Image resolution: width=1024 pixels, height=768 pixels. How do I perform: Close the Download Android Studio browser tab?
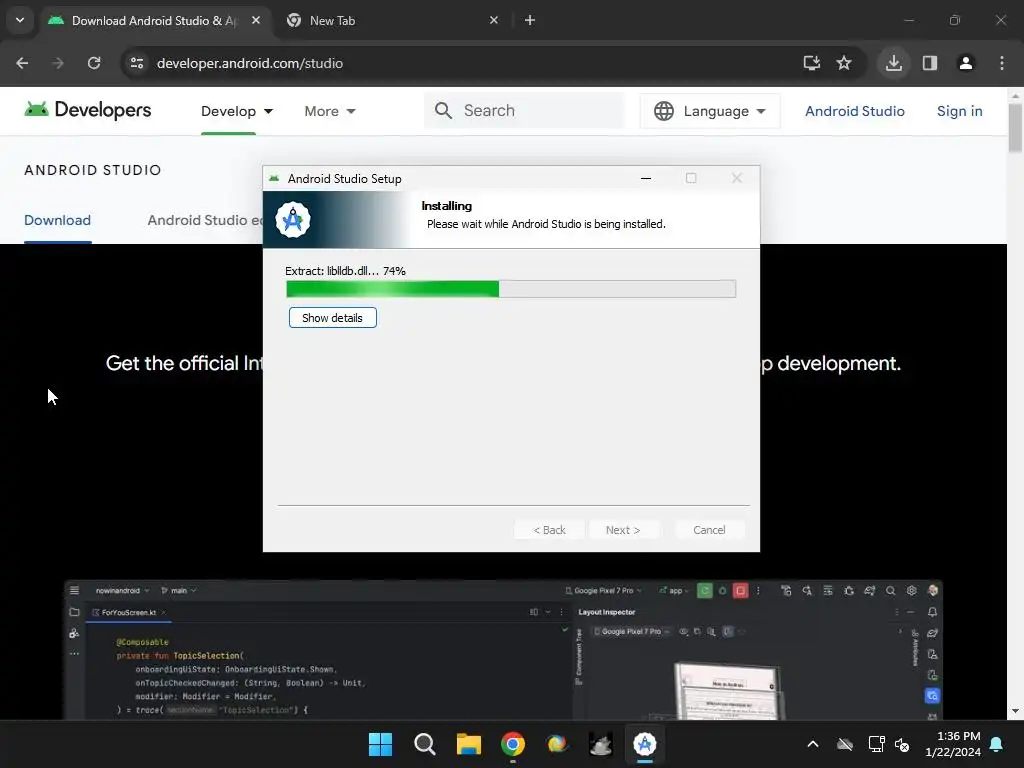[256, 20]
